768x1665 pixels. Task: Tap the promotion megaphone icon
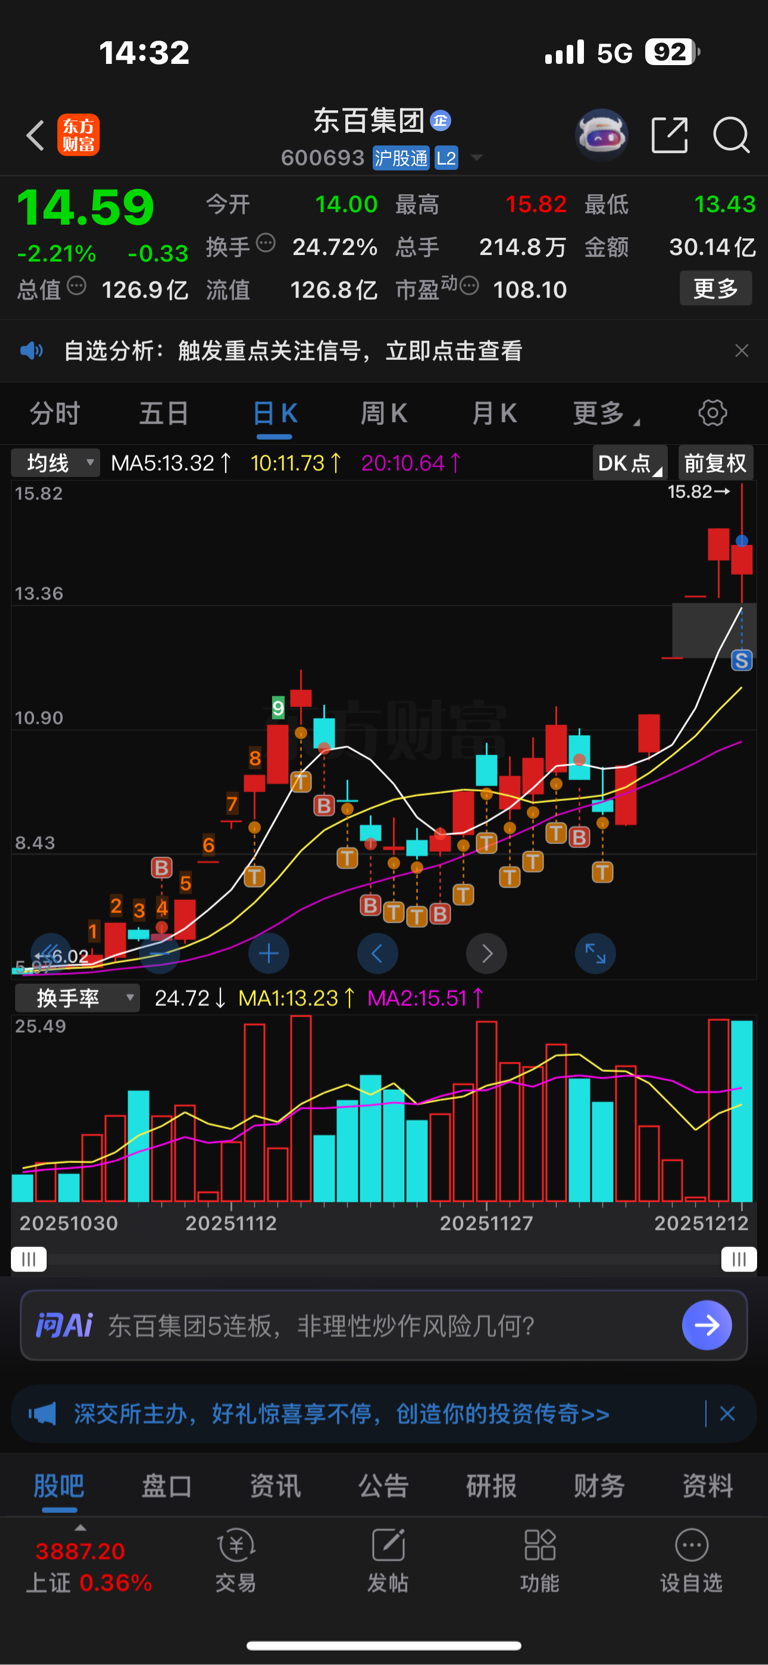point(42,1414)
